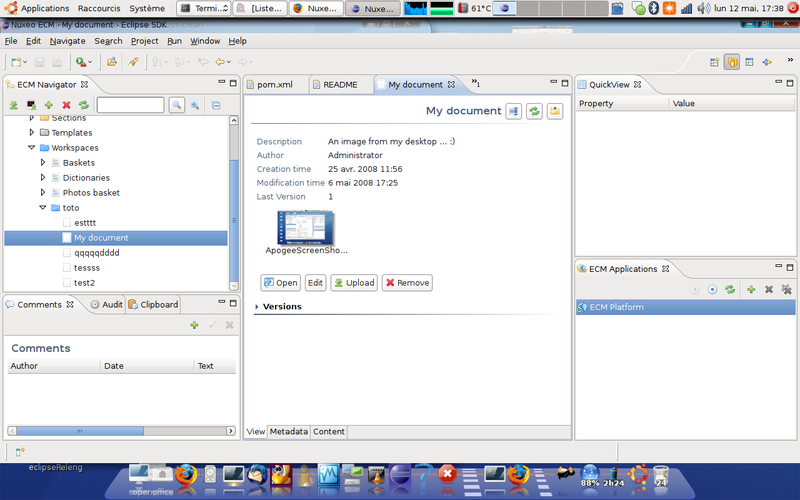Collapse the Workspaces tree node

pos(32,147)
